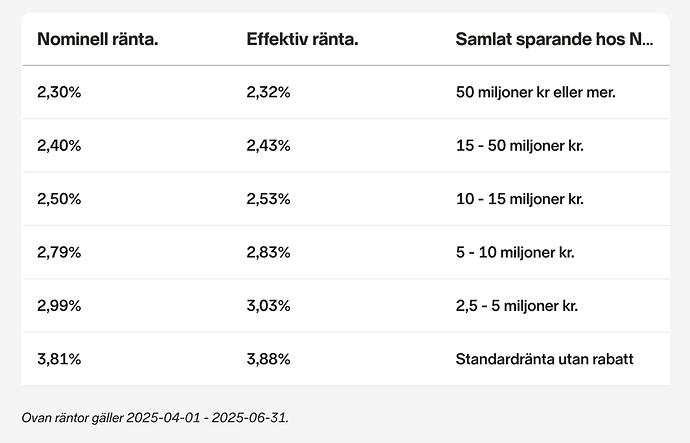This screenshot has width=690, height=443.
Task: Click the 2,50% nominal rate cell
Action: [x=59, y=199]
